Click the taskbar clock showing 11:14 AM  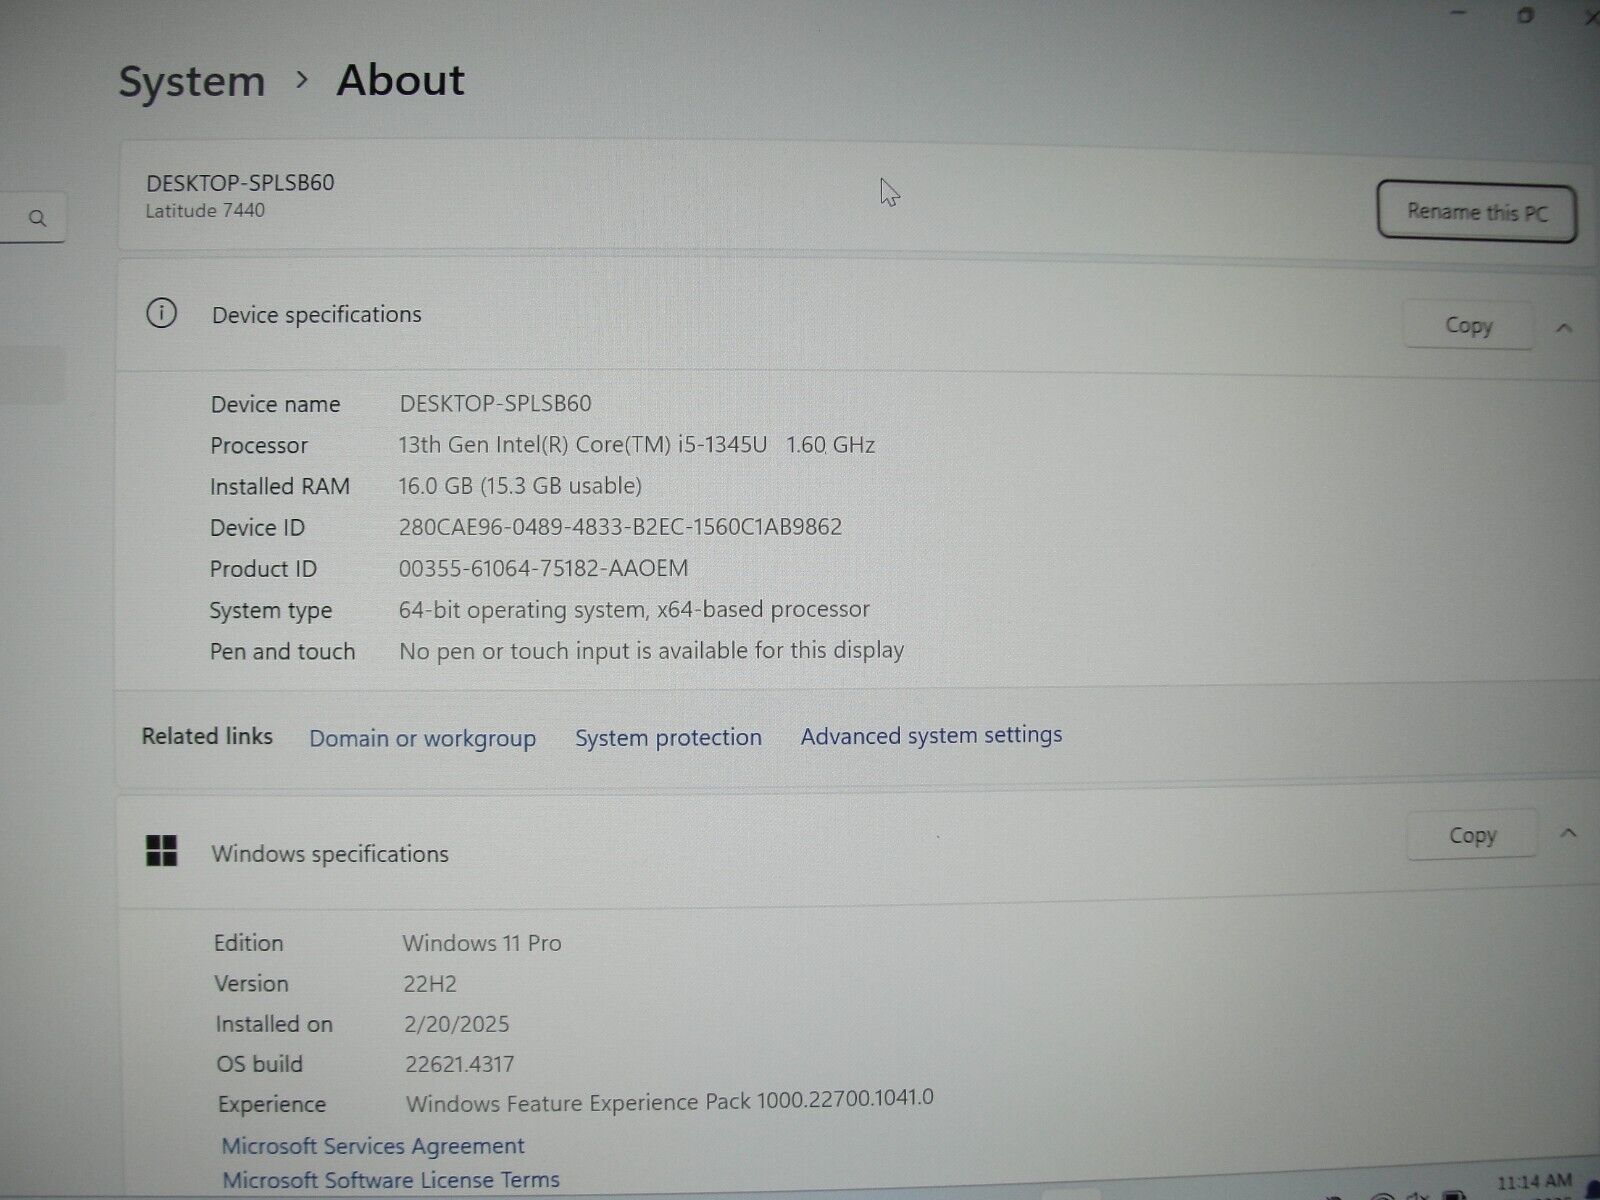click(1534, 1182)
